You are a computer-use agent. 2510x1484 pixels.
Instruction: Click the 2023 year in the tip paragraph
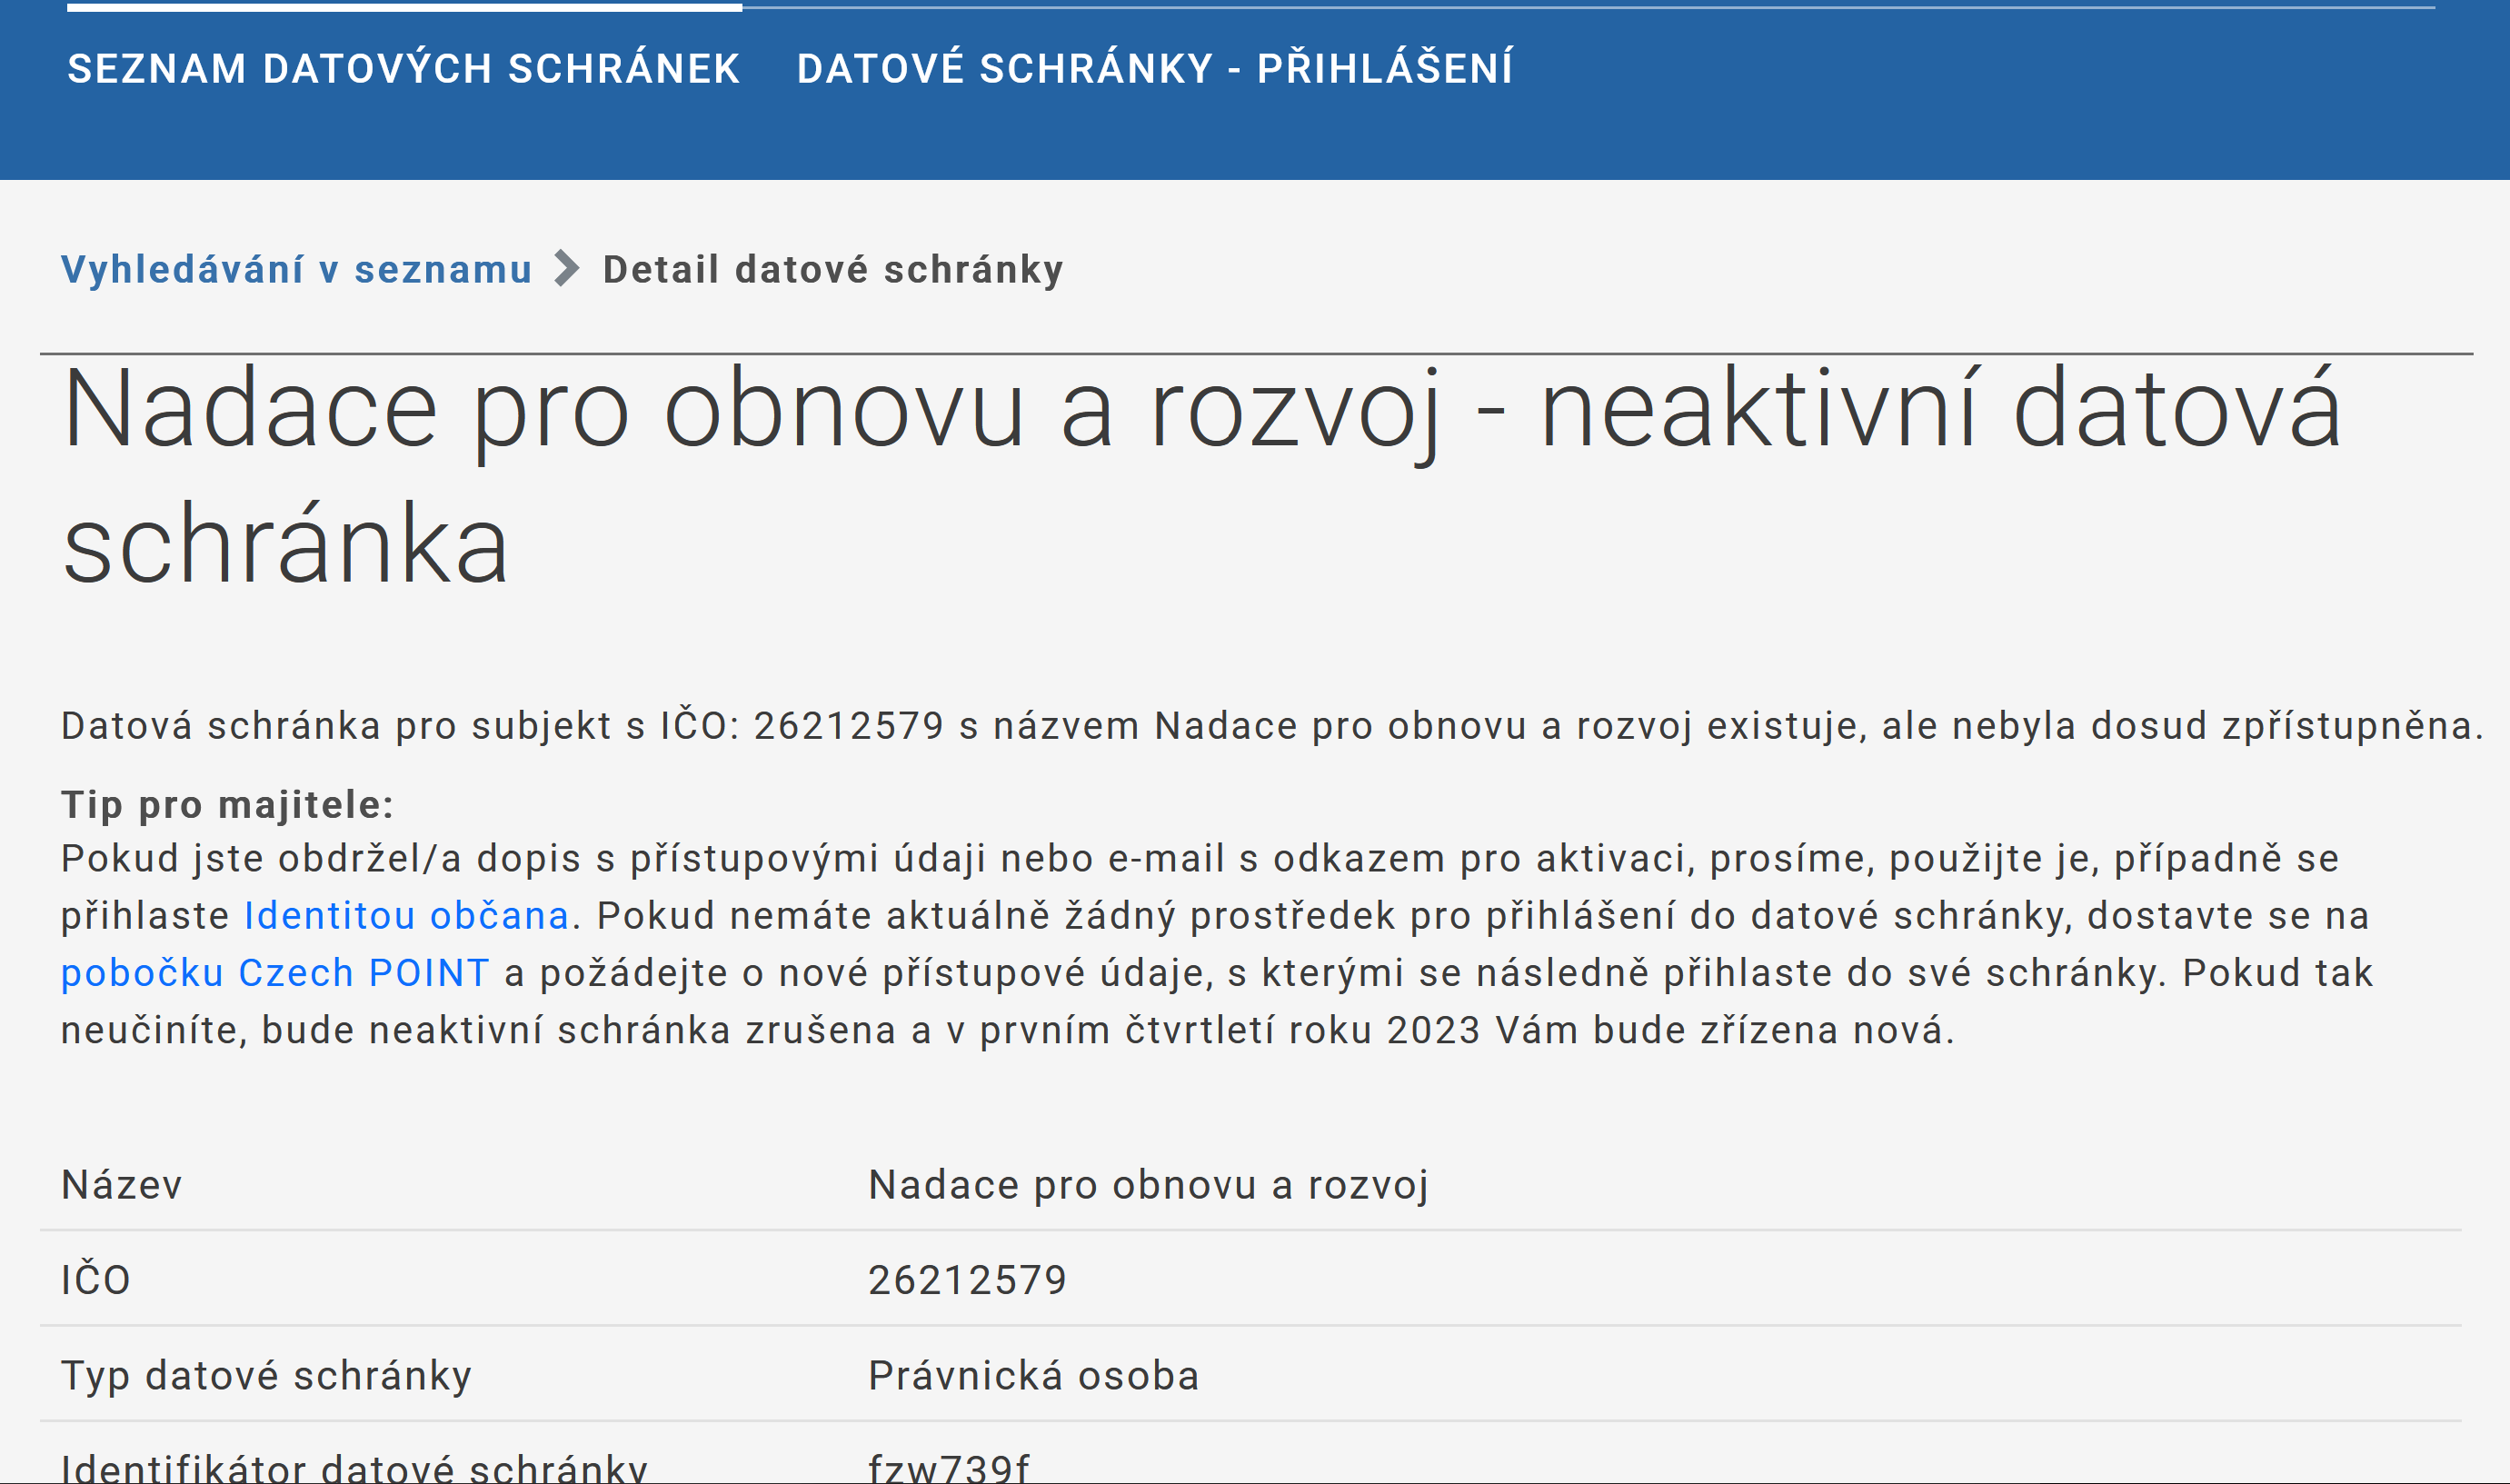coord(1433,1030)
